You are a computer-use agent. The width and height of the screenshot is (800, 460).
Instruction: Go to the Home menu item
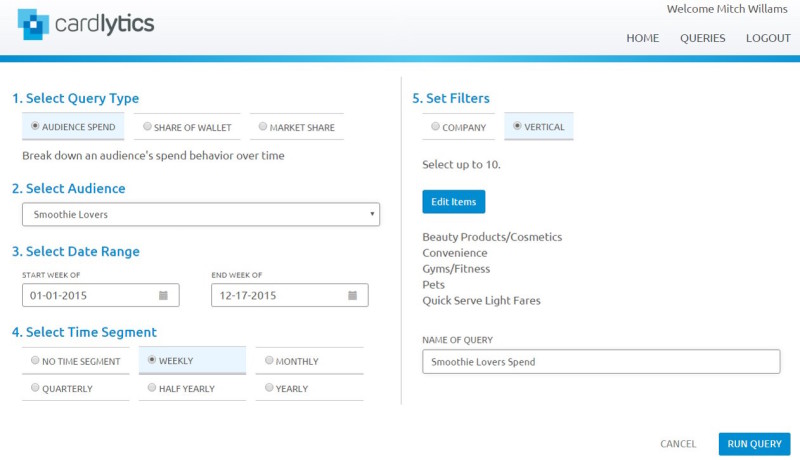[x=642, y=38]
